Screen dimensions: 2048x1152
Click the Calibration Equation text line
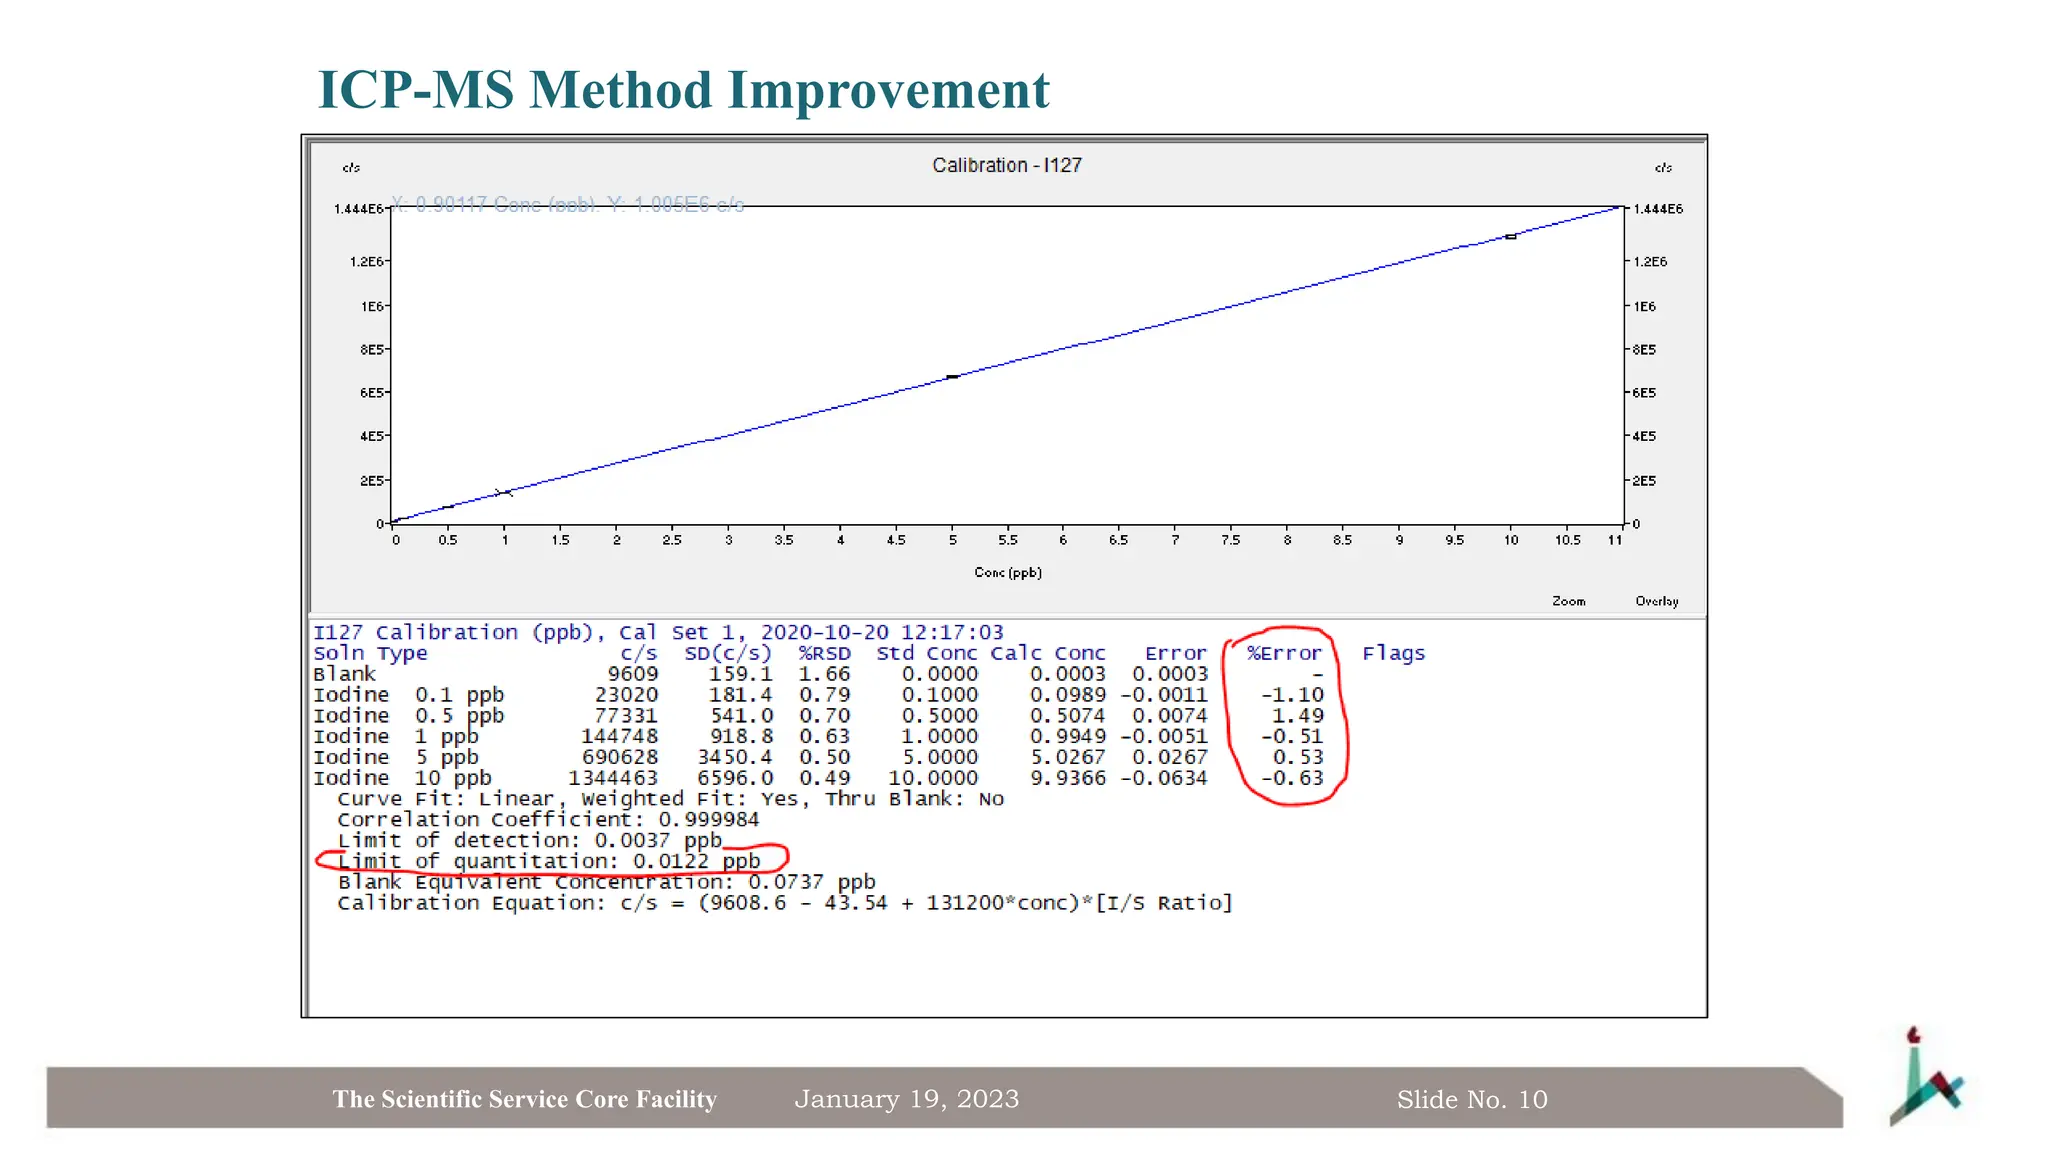click(x=784, y=903)
